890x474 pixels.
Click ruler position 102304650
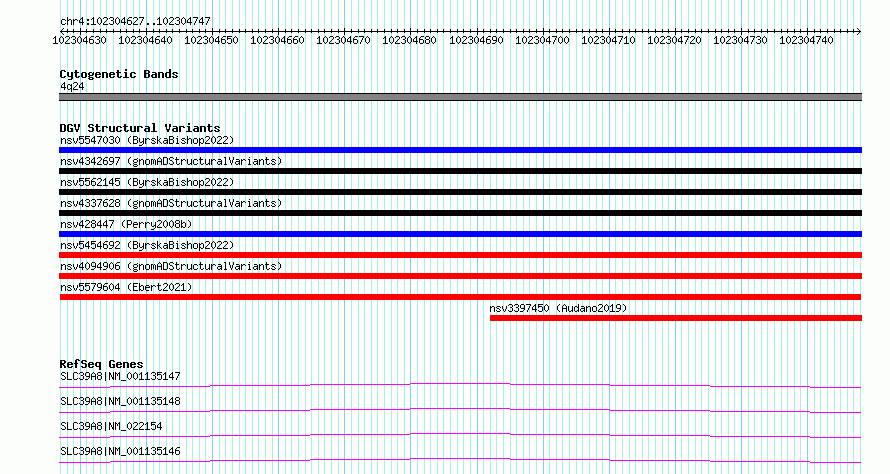coord(211,40)
